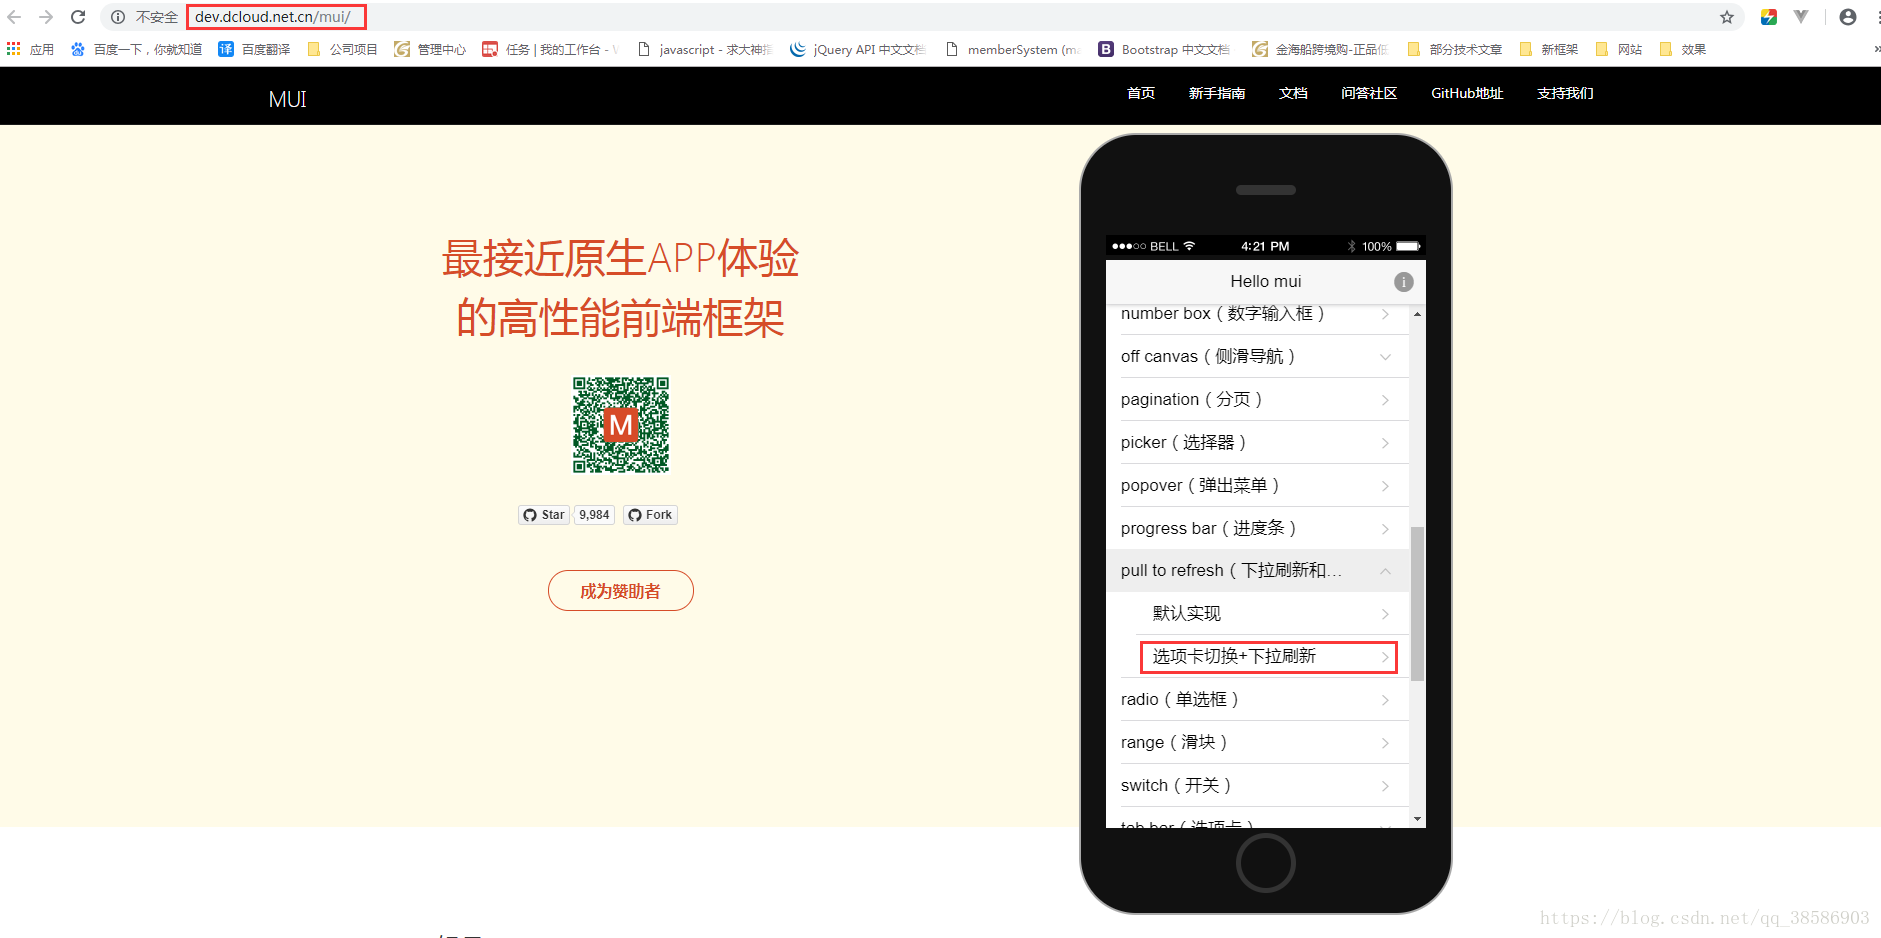1881x938 pixels.
Task: Reload the page with the refresh icon
Action: point(78,17)
